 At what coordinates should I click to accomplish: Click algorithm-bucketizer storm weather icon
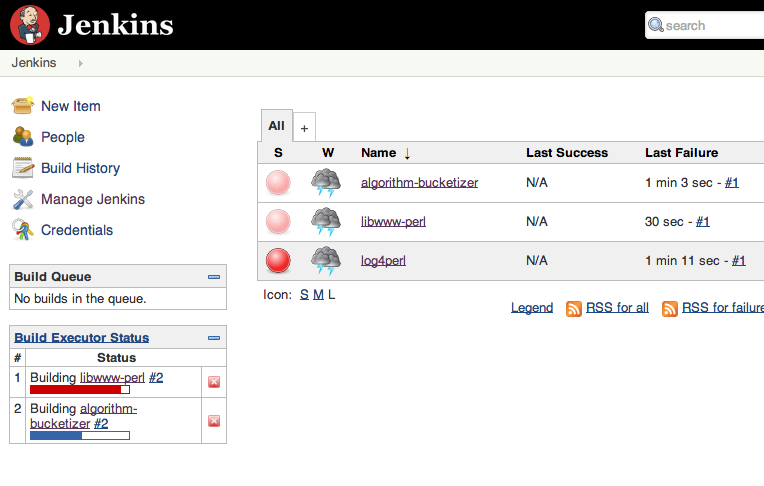326,183
